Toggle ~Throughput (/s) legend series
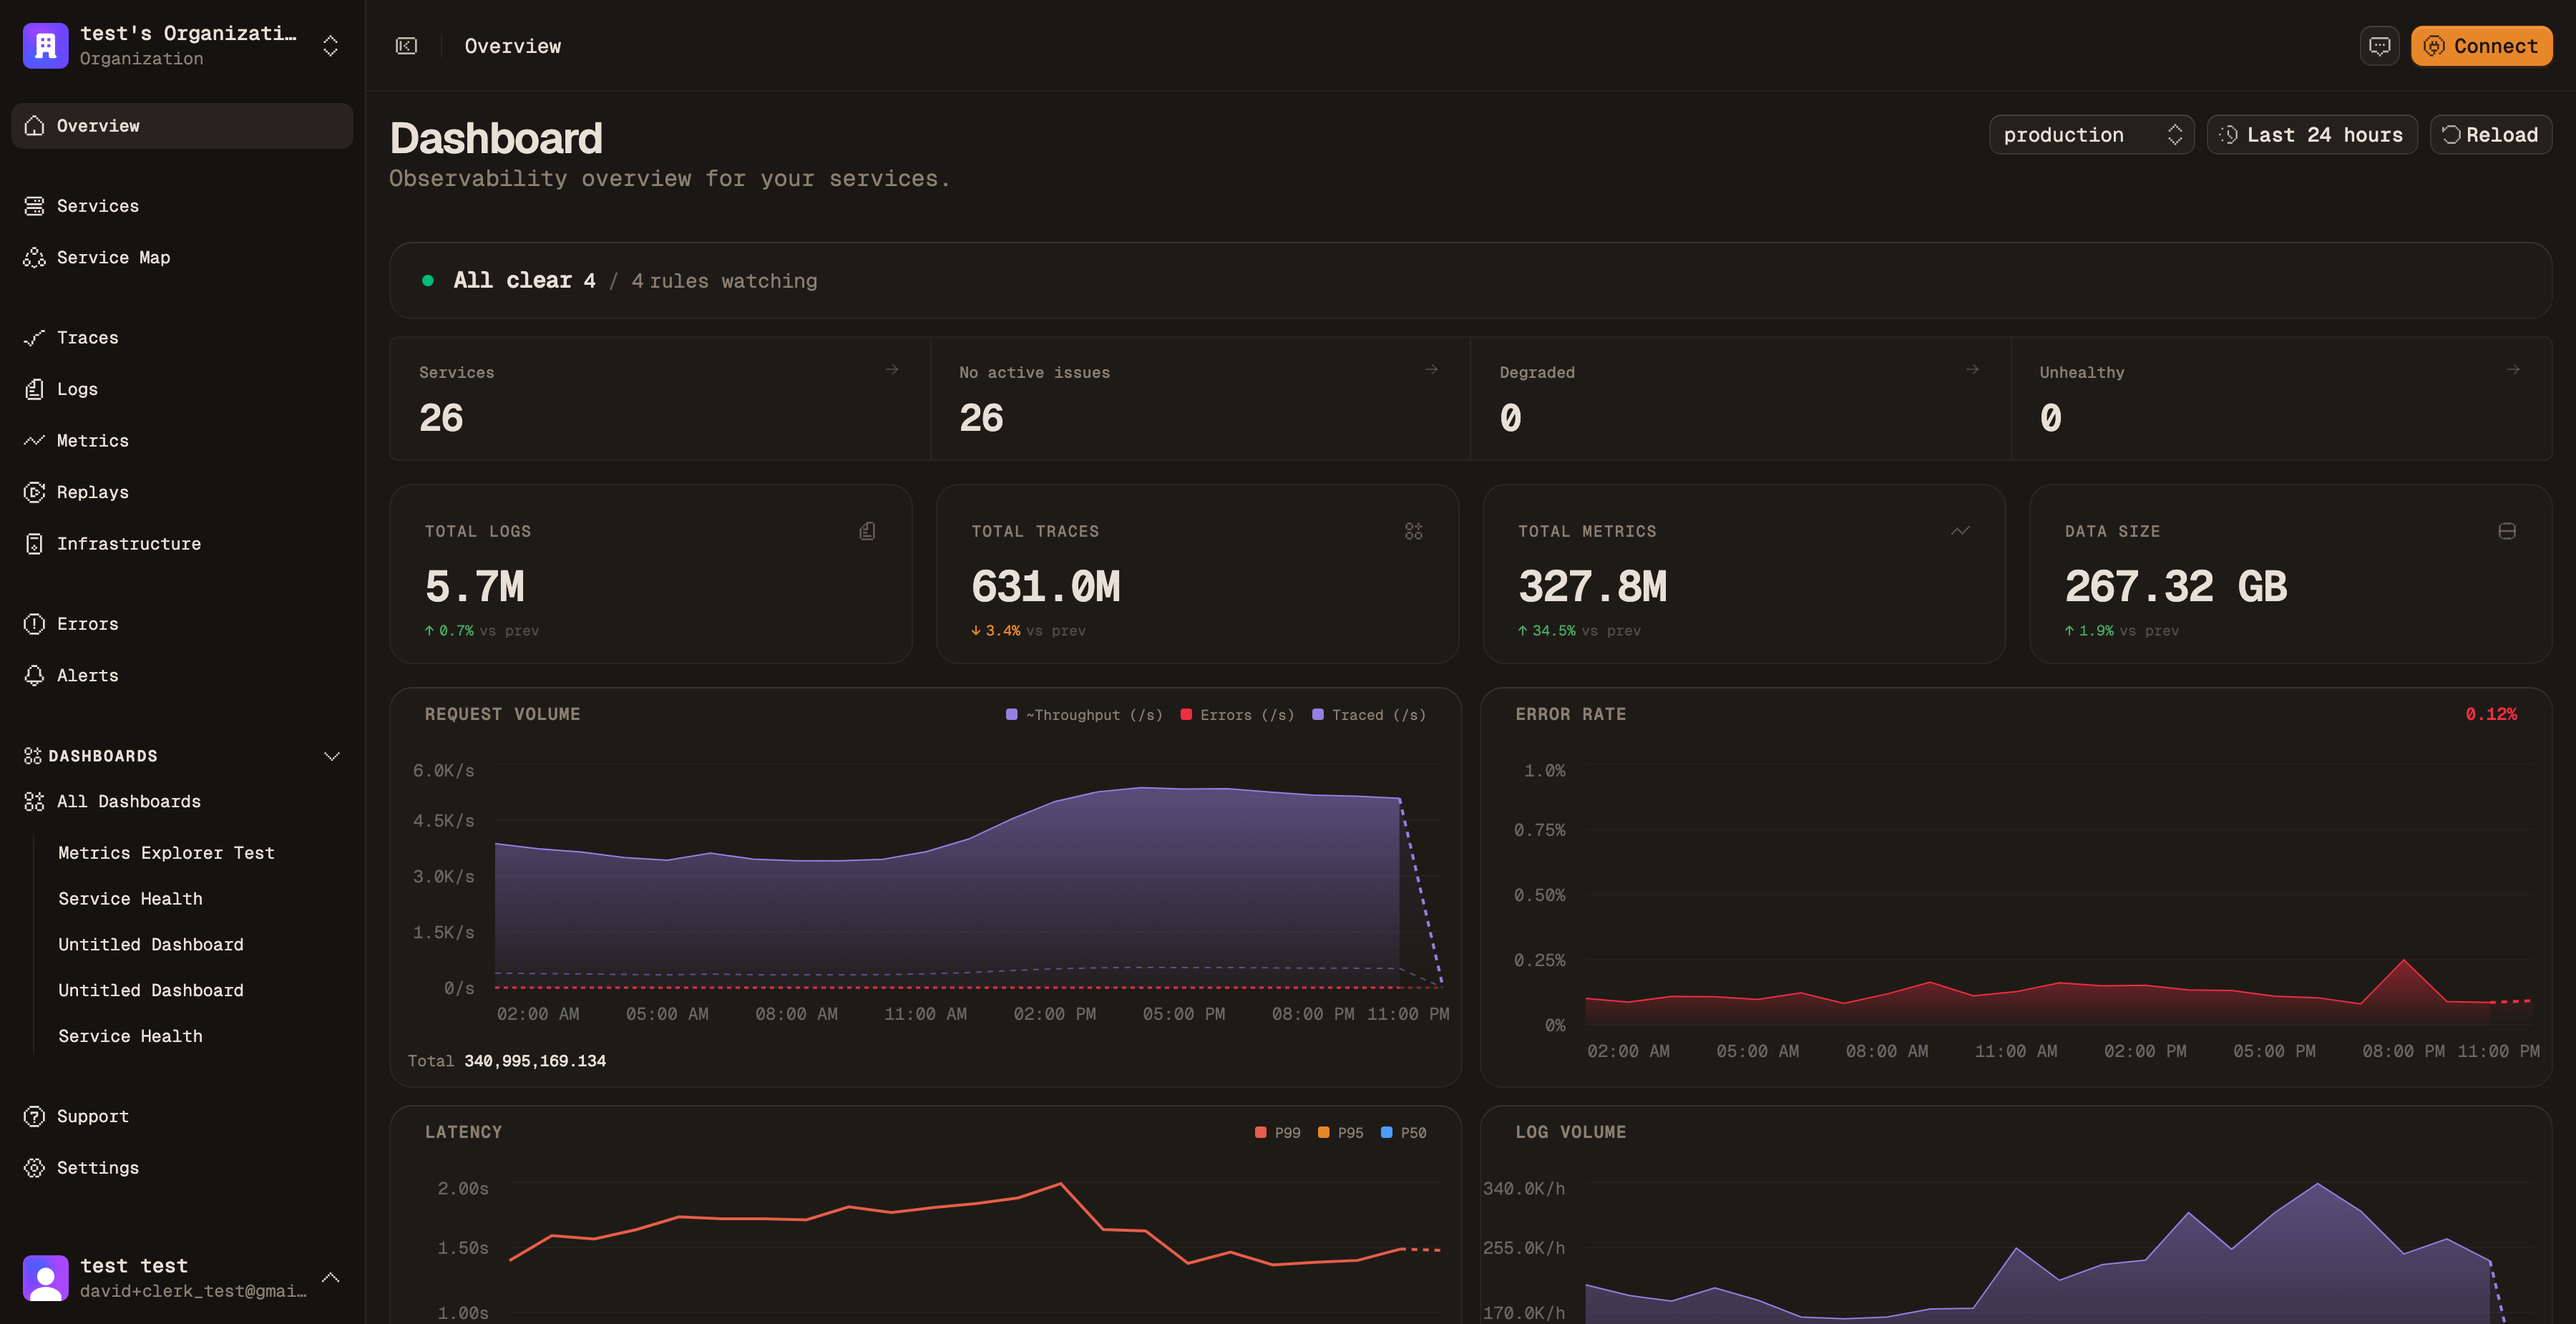 (x=1084, y=715)
